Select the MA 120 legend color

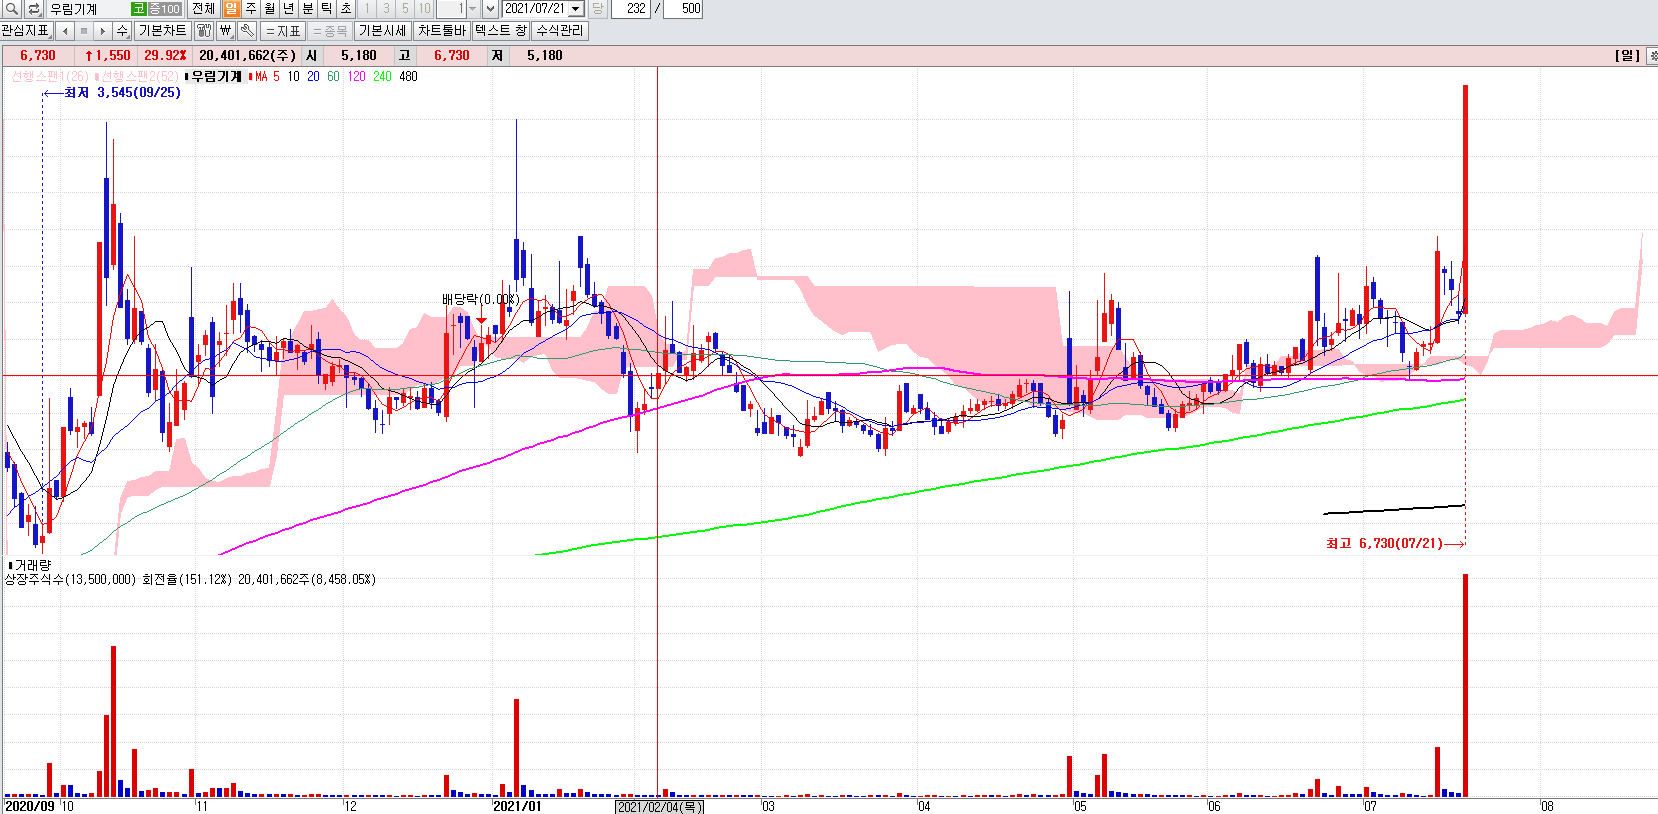pyautogui.click(x=356, y=76)
